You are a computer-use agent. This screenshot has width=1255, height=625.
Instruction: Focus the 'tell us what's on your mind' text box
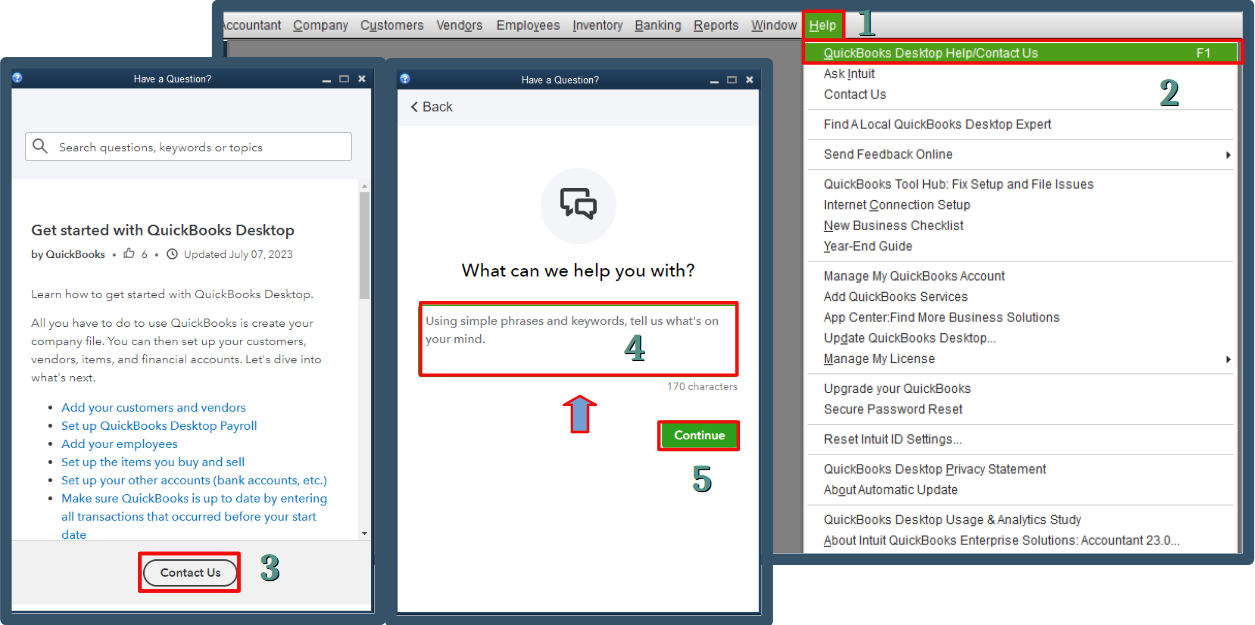coord(578,340)
